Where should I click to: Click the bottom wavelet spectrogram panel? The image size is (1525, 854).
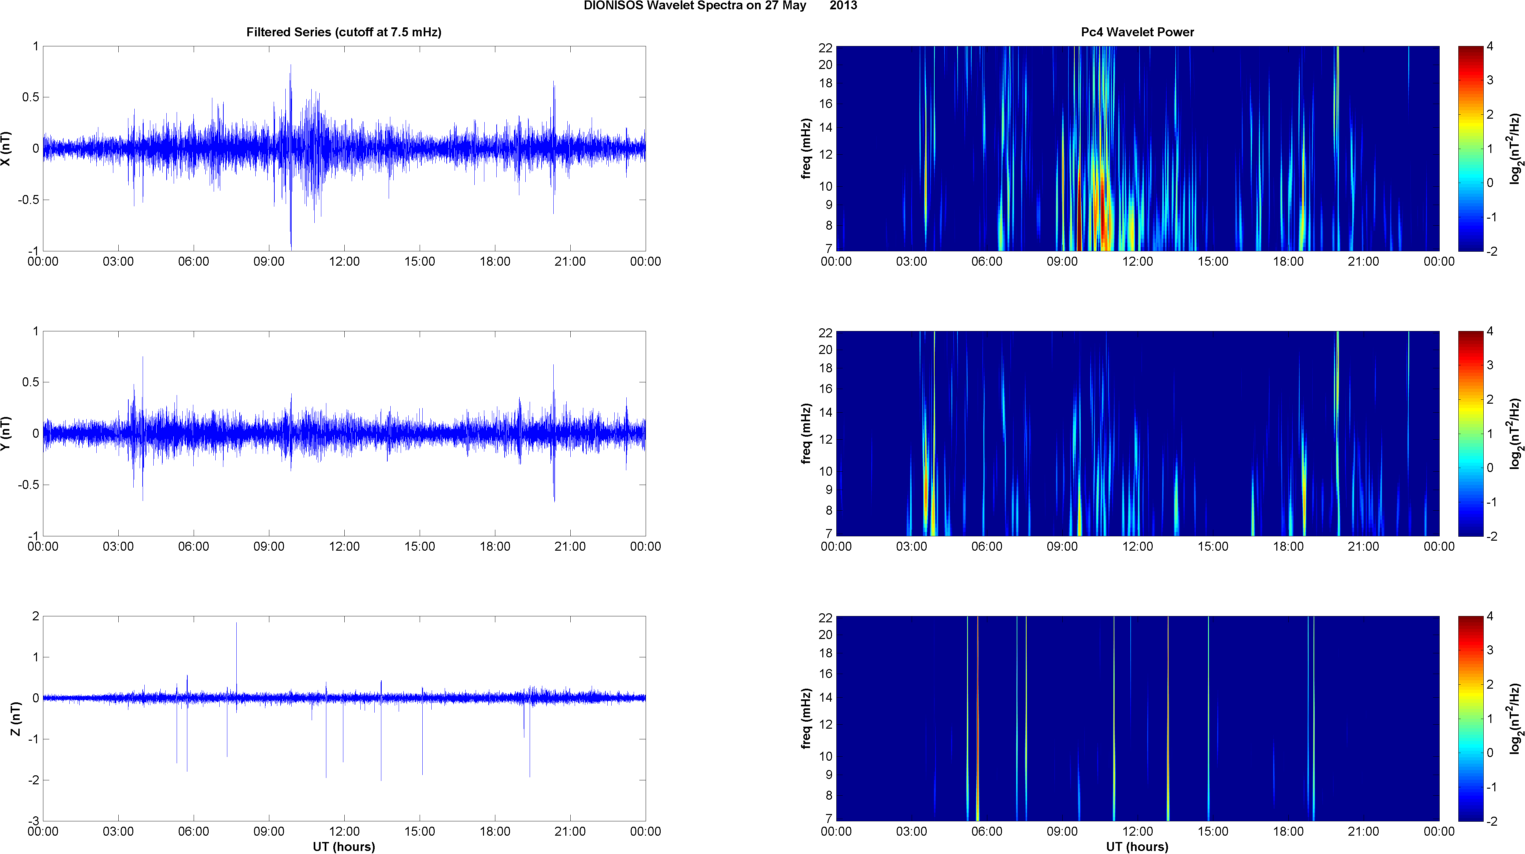pyautogui.click(x=1137, y=718)
